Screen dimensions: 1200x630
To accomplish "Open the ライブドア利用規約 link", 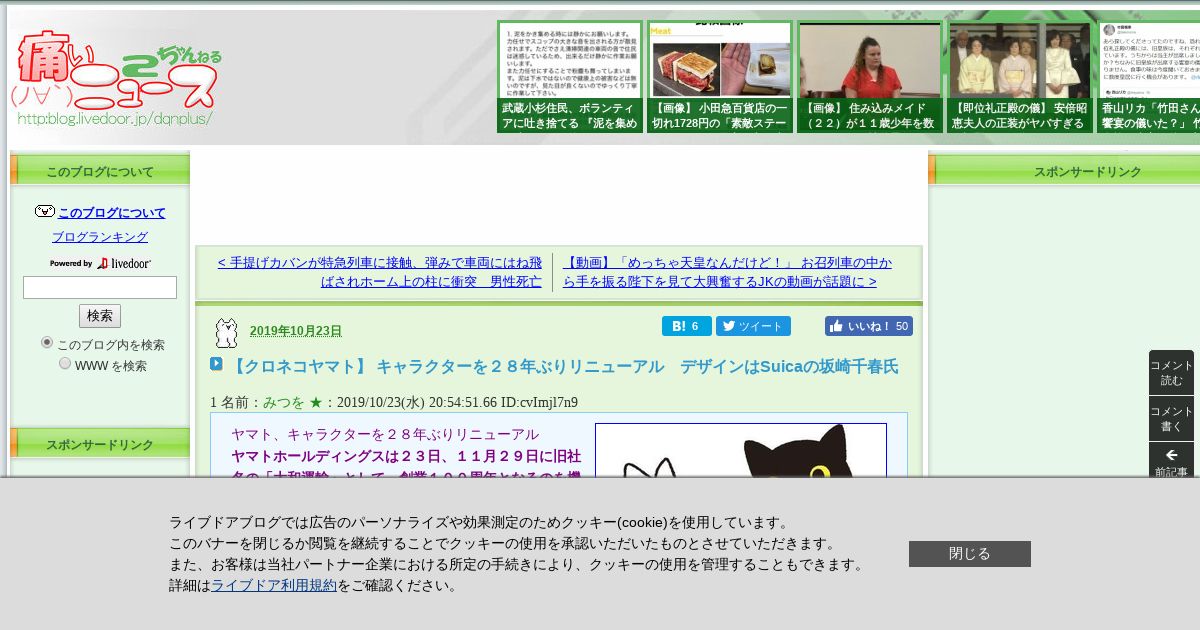I will coord(274,586).
